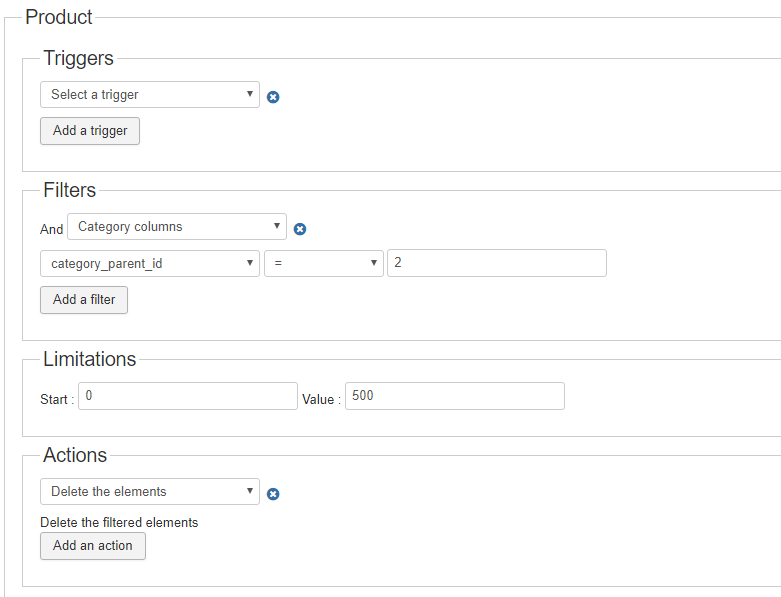Open the equals operator dropdown
Viewport: 781px width, 597px height.
[x=324, y=263]
